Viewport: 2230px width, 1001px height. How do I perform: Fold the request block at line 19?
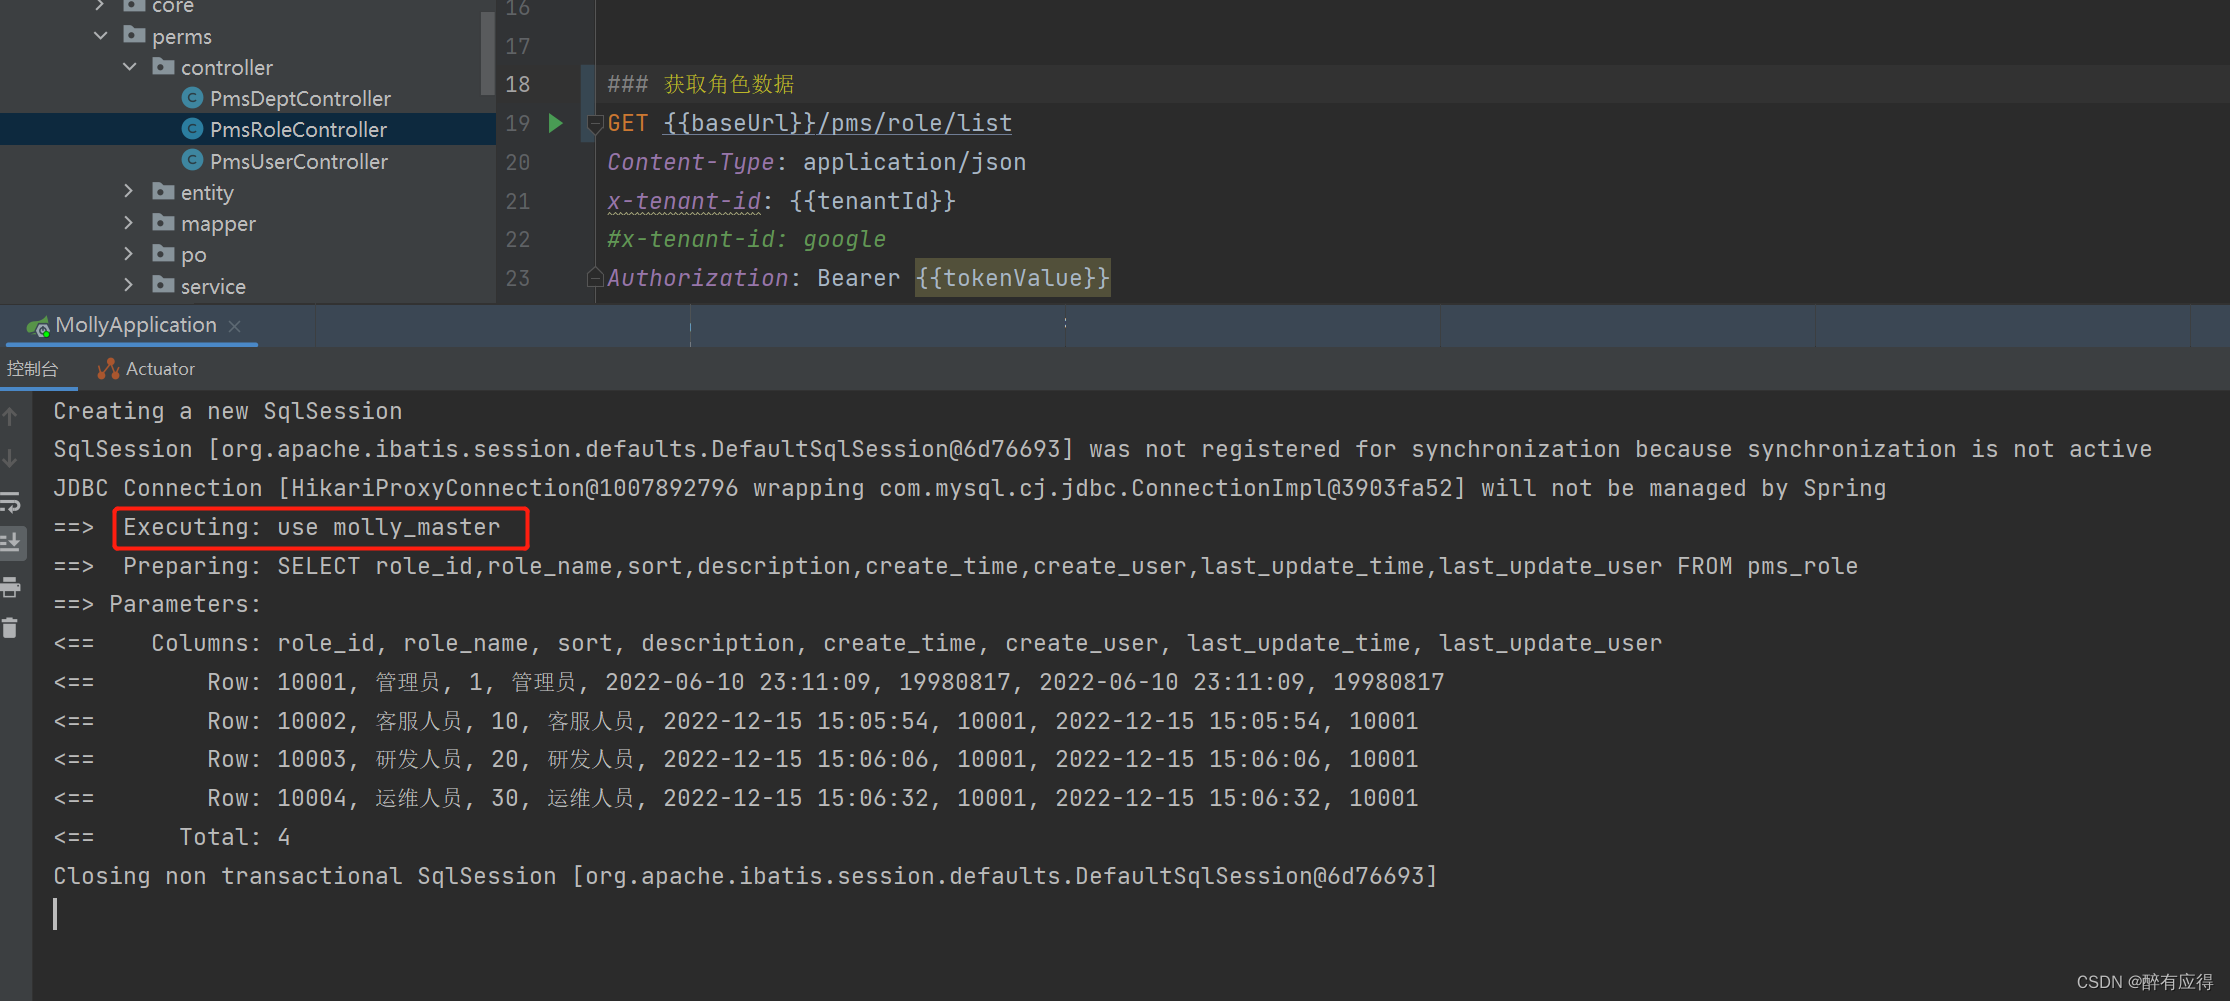tap(595, 124)
